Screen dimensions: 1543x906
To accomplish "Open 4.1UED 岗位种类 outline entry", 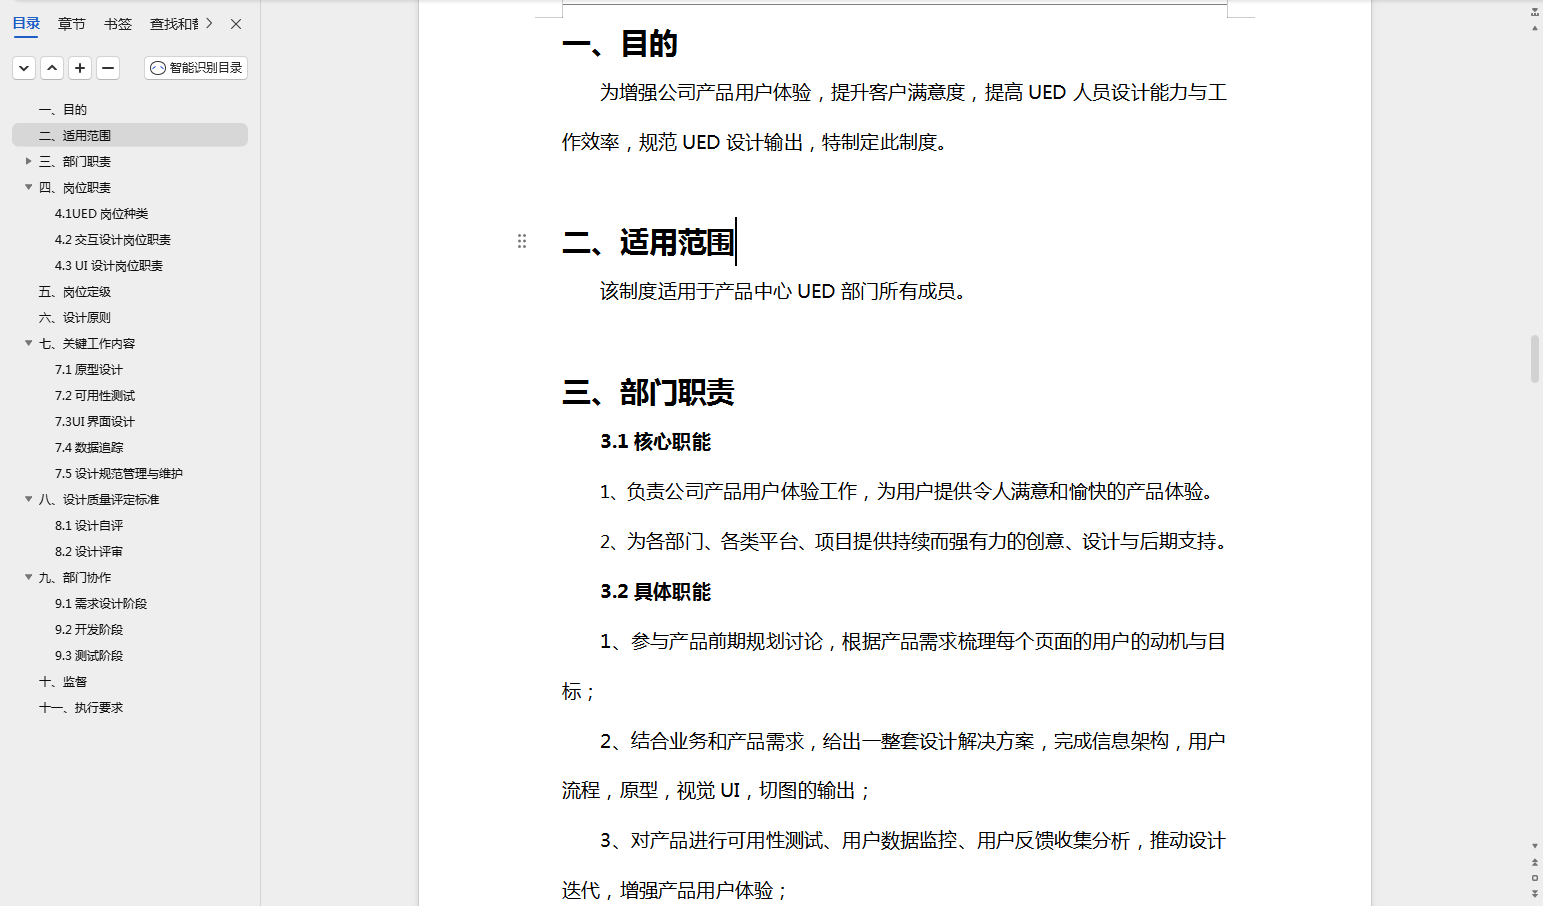I will [101, 214].
